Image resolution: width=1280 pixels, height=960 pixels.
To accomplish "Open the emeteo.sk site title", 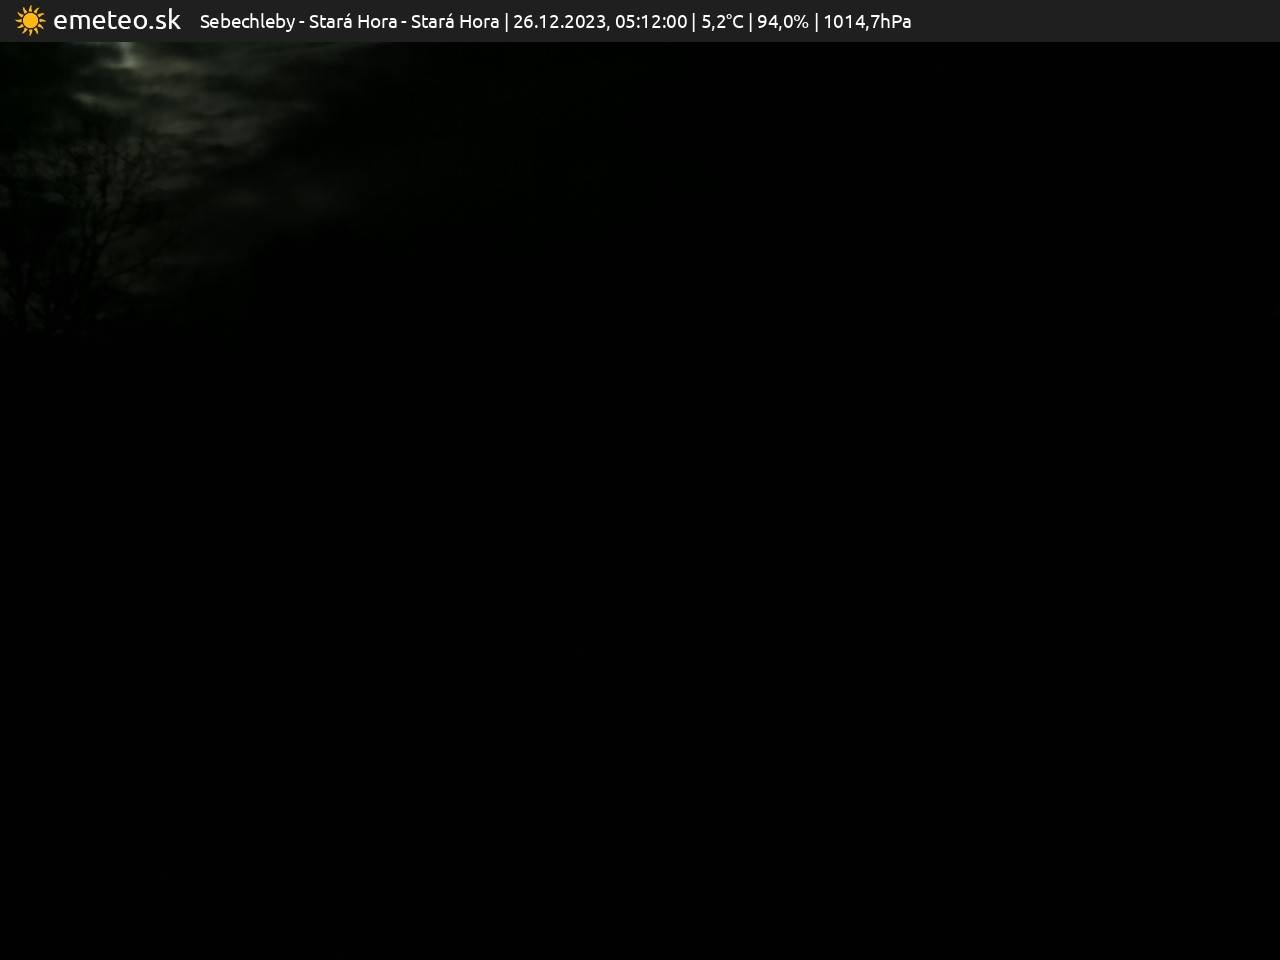I will 116,21.
